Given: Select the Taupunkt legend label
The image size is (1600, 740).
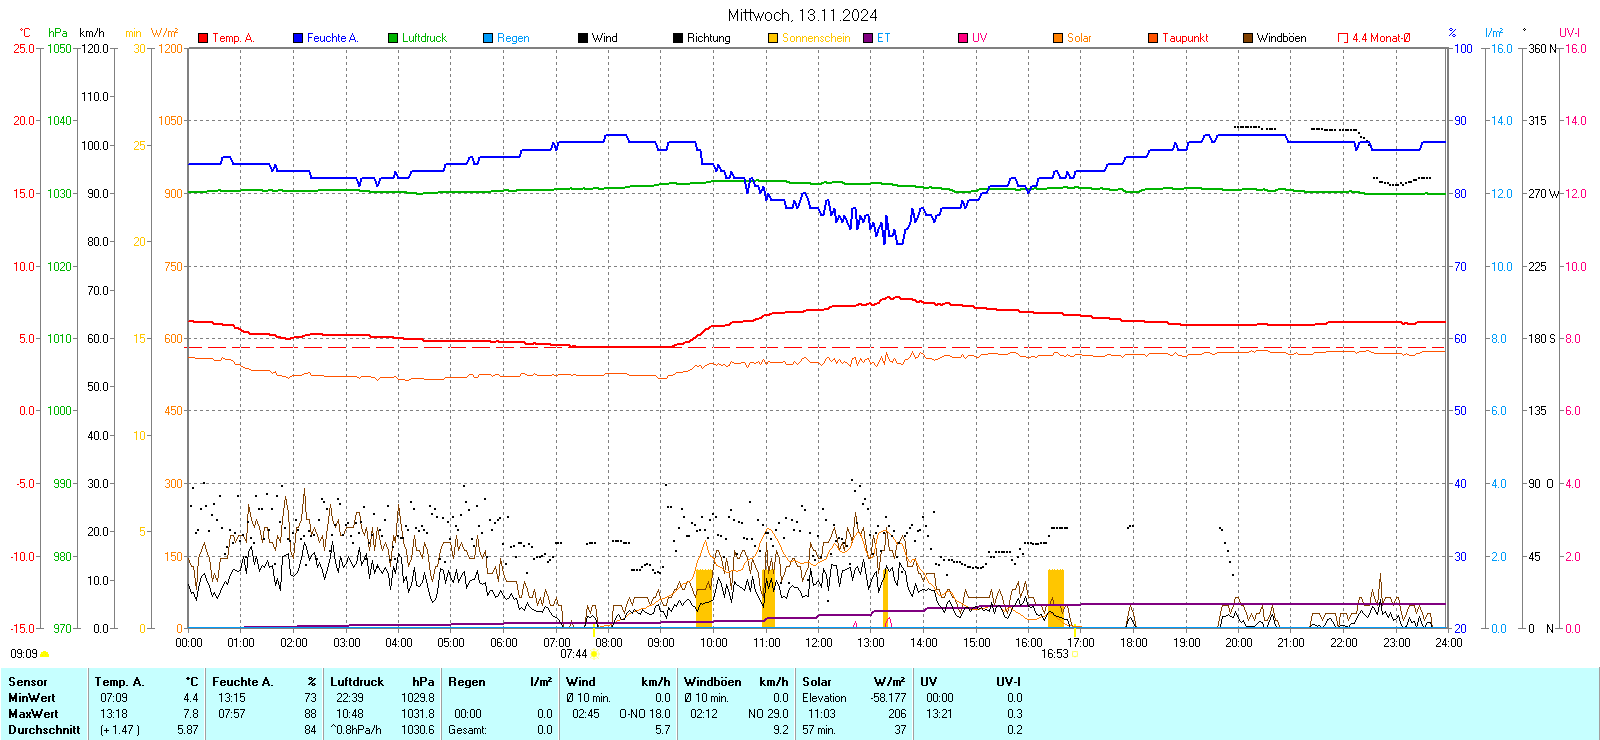Looking at the screenshot, I should tap(1185, 38).
